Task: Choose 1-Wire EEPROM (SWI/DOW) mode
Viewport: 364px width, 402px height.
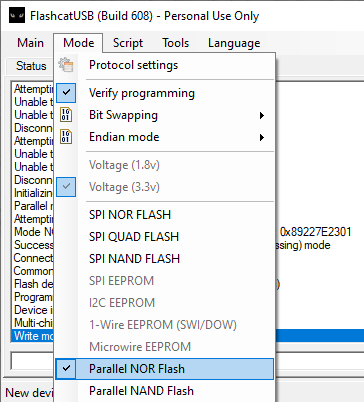Action: coord(165,325)
